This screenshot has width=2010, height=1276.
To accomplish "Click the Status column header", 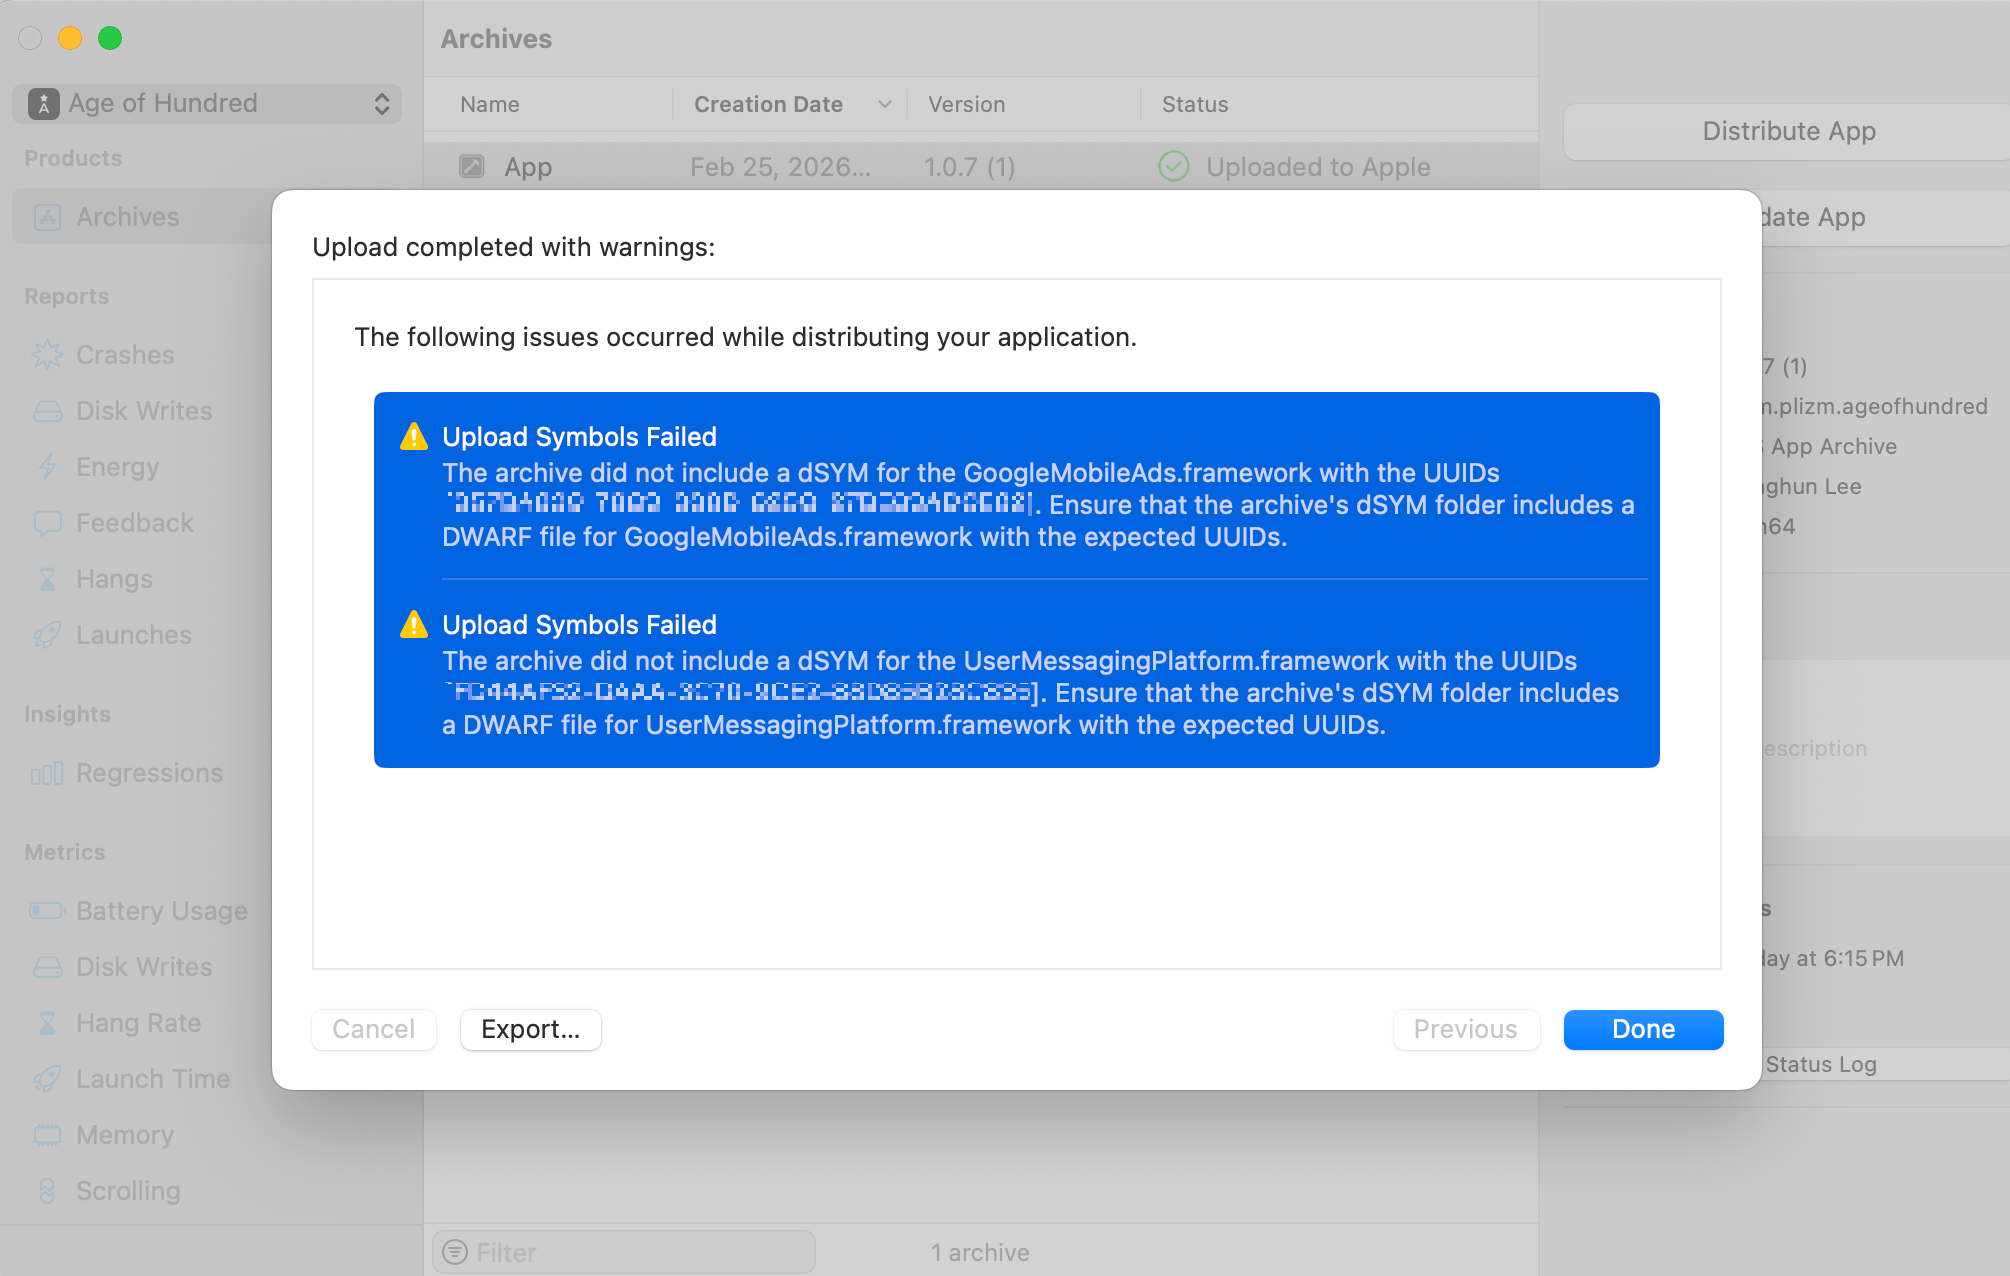I will point(1195,104).
